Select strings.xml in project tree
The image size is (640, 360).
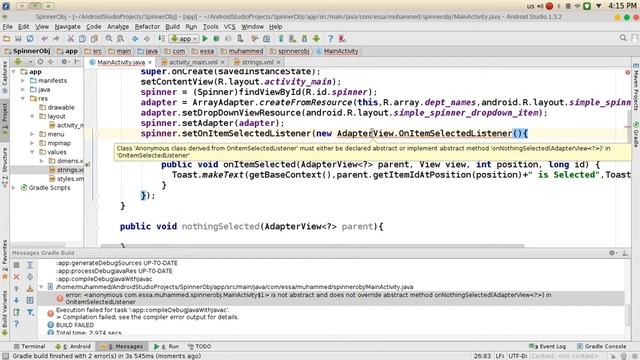pos(66,170)
